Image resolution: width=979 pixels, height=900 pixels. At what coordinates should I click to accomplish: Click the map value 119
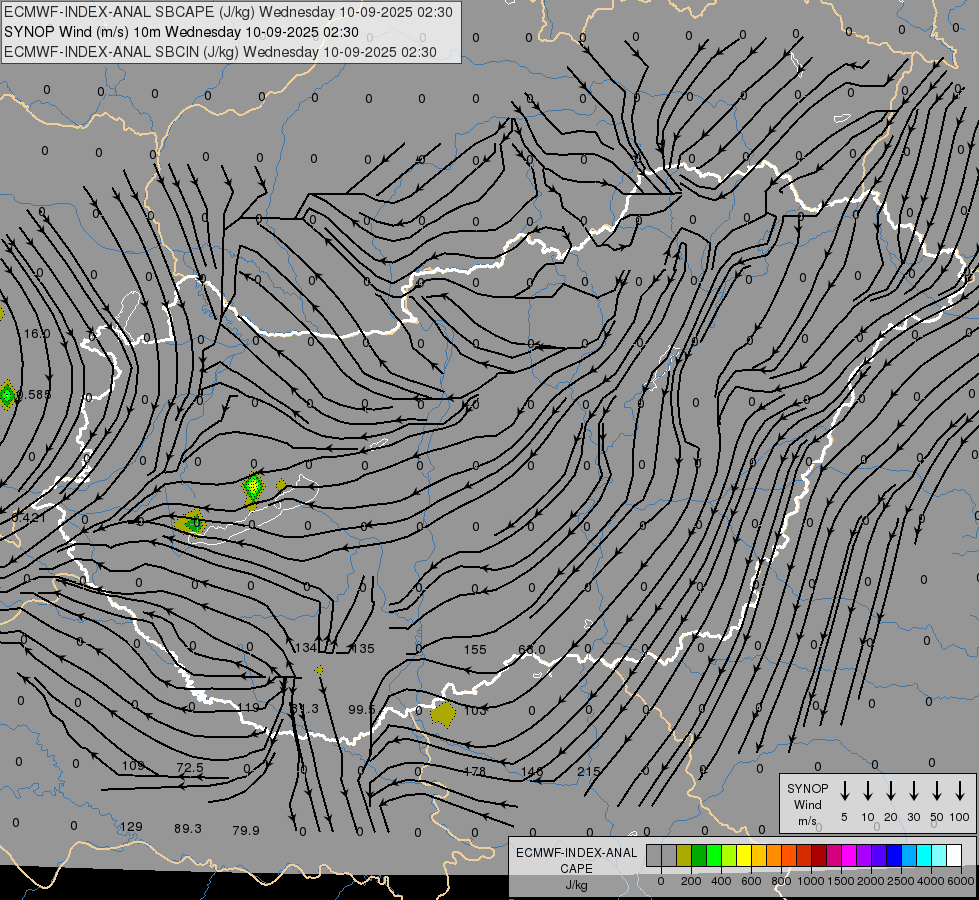(x=248, y=708)
